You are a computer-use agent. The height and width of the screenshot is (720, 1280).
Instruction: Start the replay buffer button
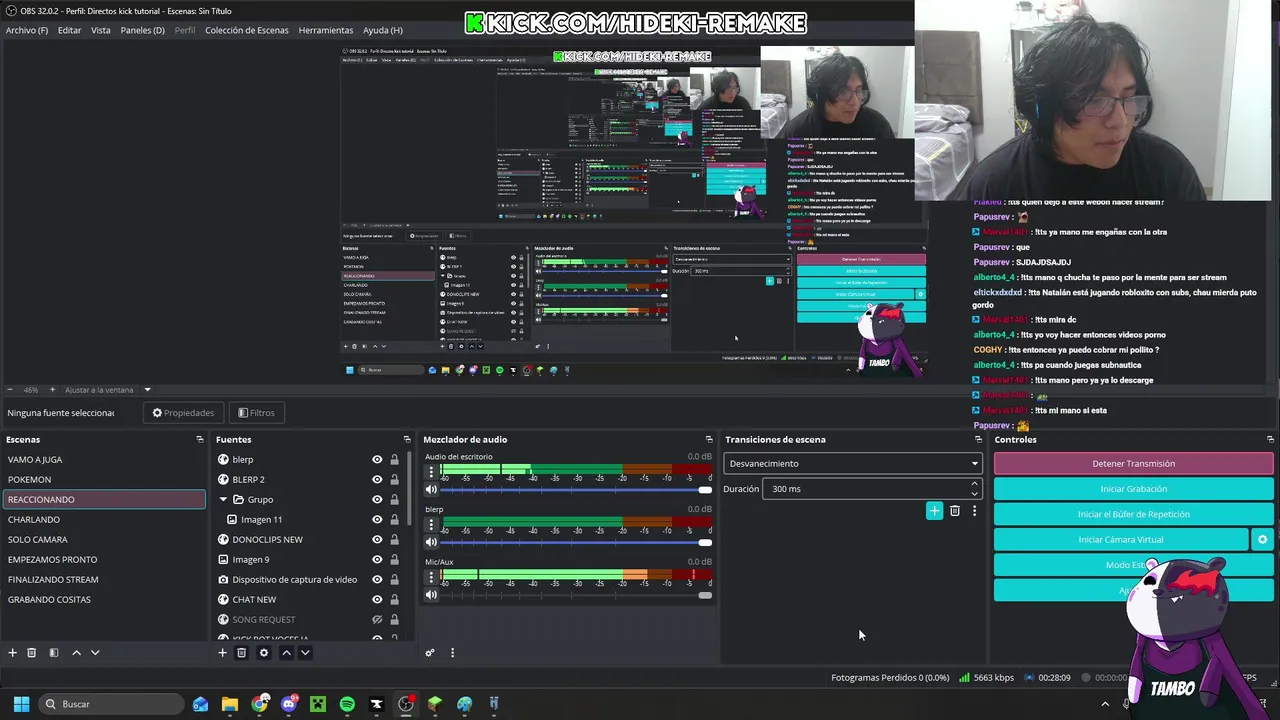click(x=1133, y=514)
